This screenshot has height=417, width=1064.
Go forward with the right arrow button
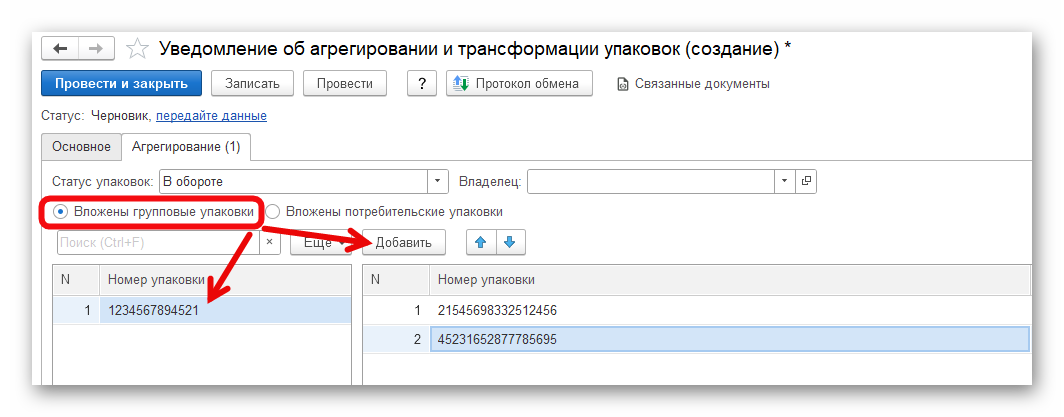click(x=96, y=49)
